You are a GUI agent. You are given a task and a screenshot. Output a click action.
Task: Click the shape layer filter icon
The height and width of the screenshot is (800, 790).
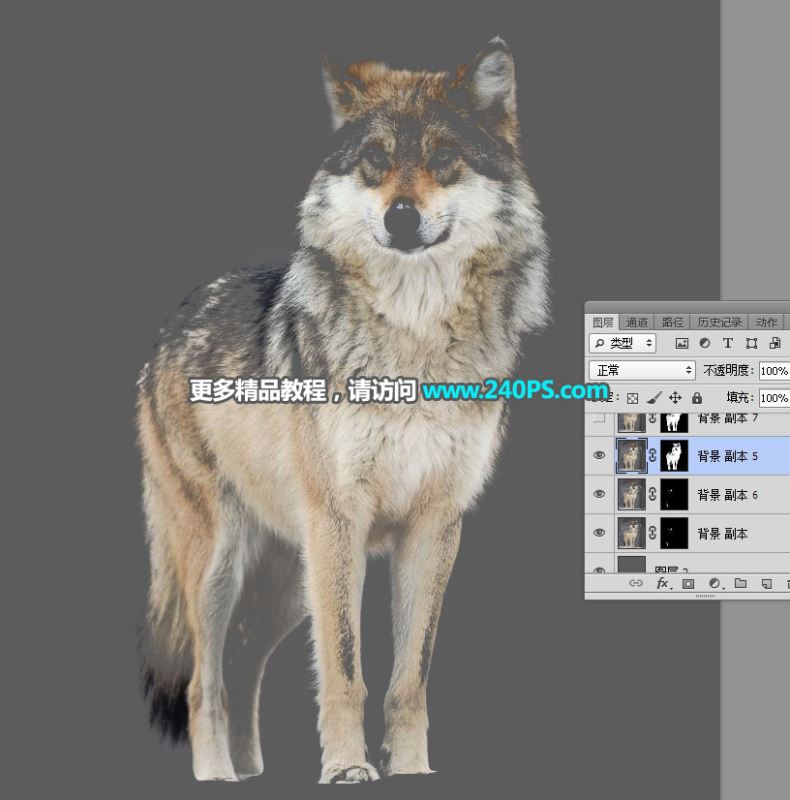tap(751, 343)
